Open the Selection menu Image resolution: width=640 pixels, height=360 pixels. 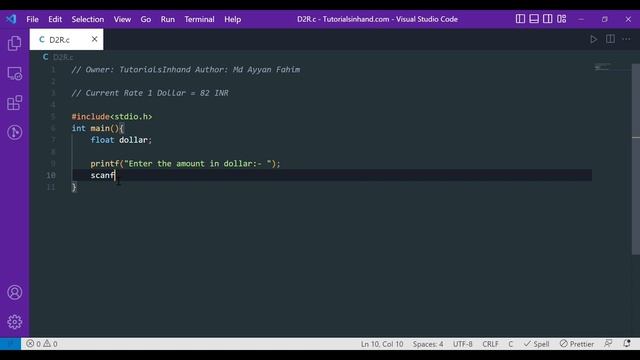88,19
